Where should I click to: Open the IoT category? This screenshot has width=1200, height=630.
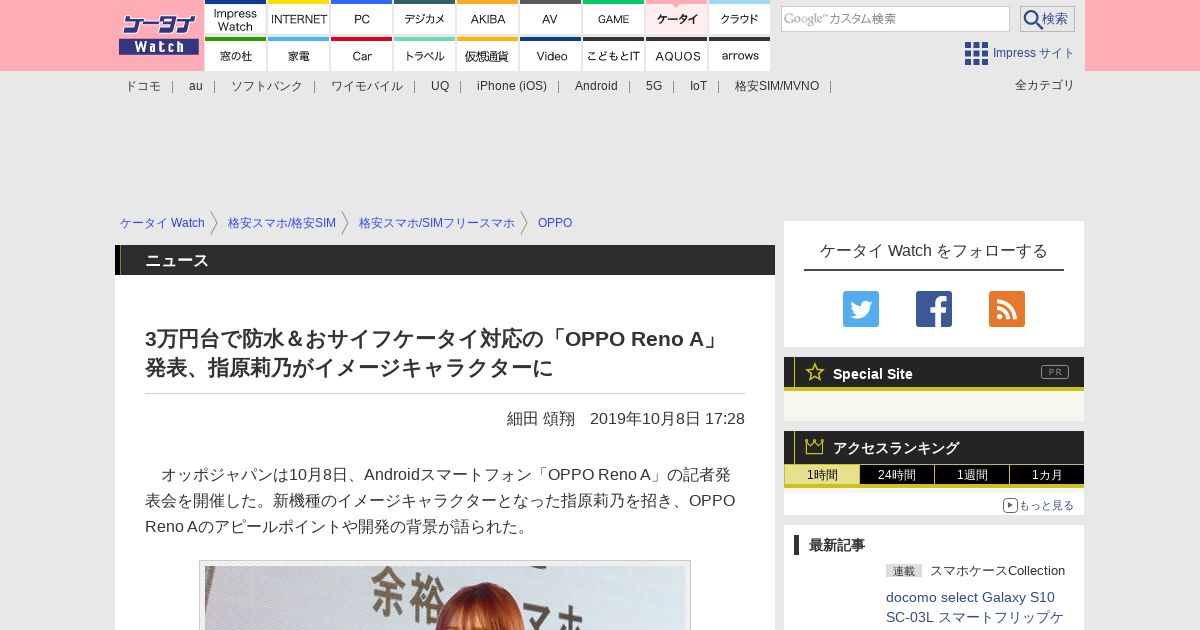(x=698, y=86)
